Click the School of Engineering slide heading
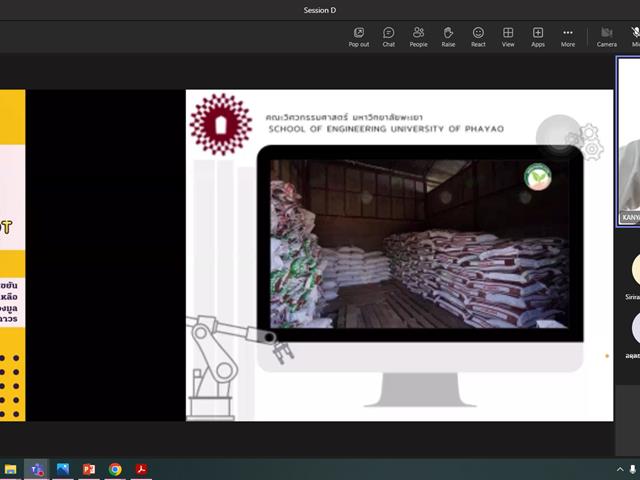 386,129
